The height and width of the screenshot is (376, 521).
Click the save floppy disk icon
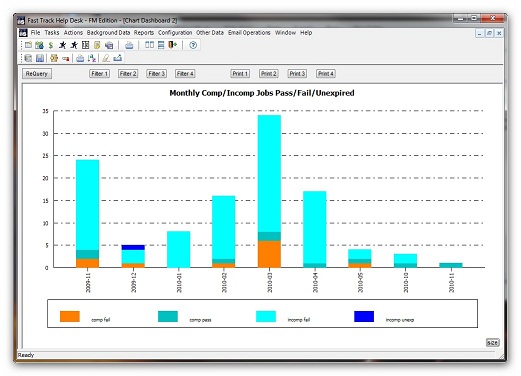click(x=40, y=58)
